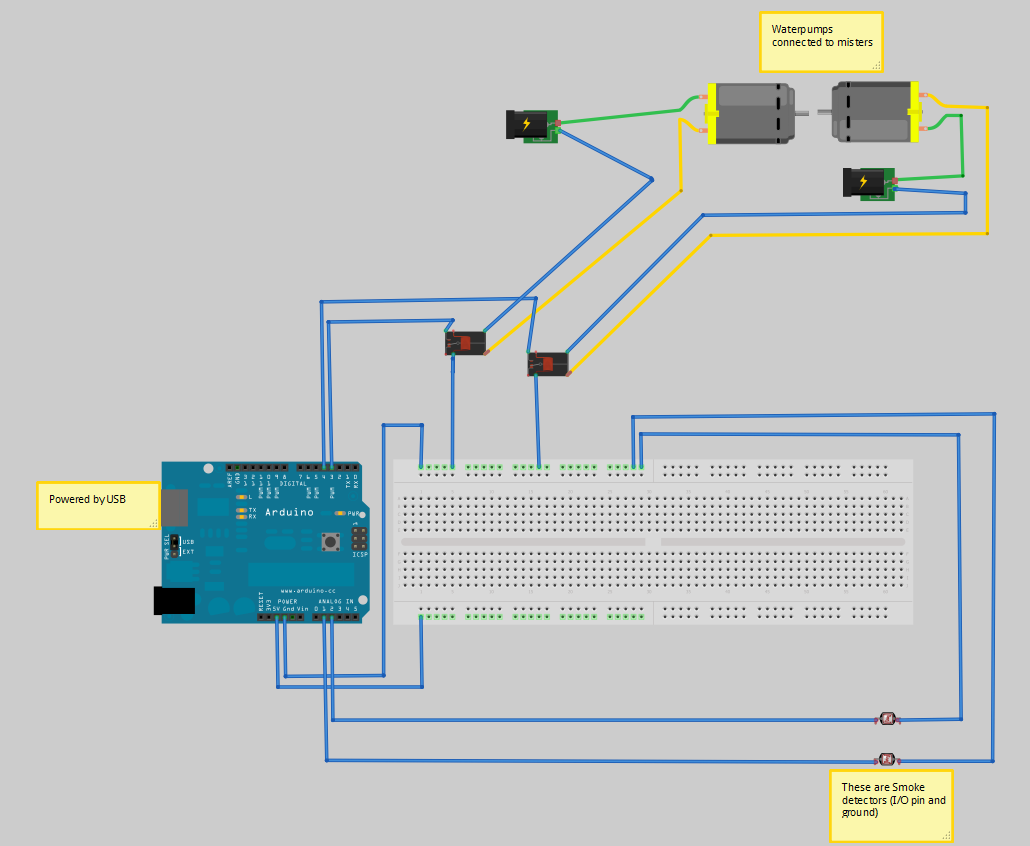The height and width of the screenshot is (846, 1030).
Task: Click the power supply module below the right motor
Action: click(868, 183)
